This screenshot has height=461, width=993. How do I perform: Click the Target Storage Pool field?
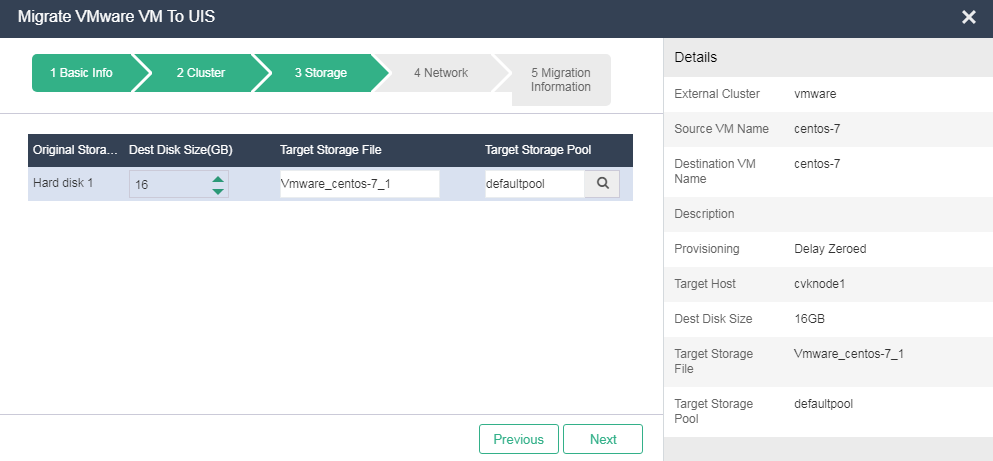(x=534, y=184)
